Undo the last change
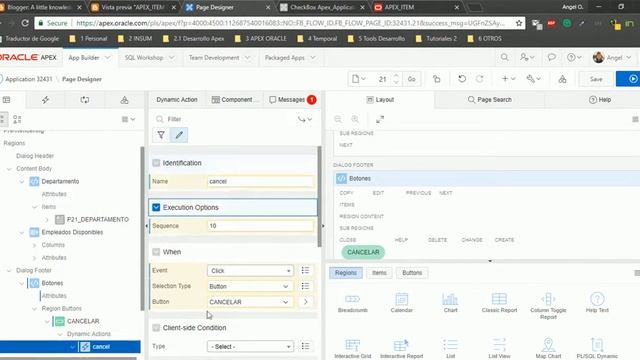This screenshot has width=640, height=360. pyautogui.click(x=462, y=79)
